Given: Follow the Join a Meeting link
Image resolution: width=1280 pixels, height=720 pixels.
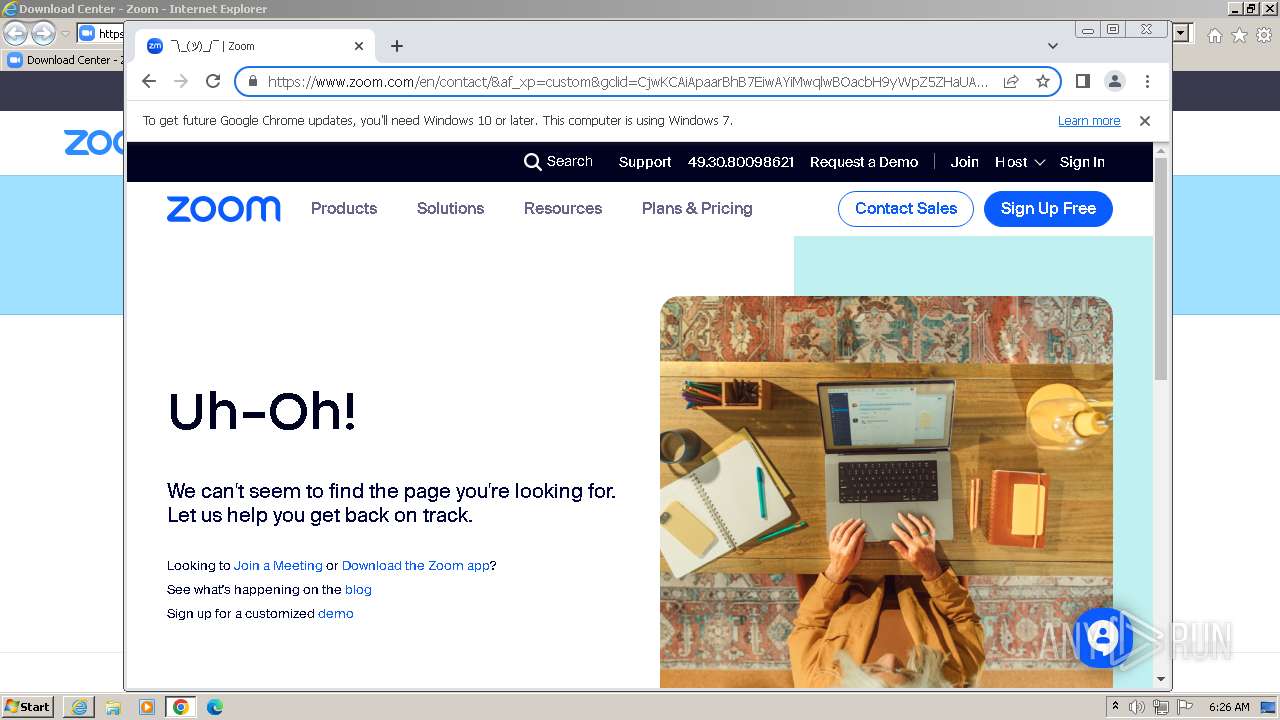Looking at the screenshot, I should (x=278, y=566).
